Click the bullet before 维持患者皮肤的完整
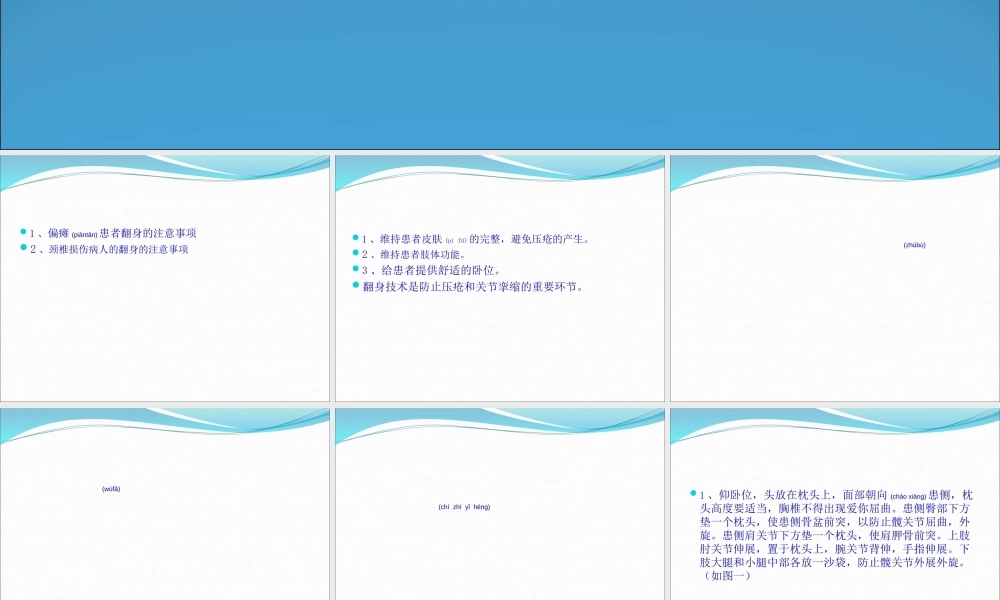The height and width of the screenshot is (600, 1000). coord(355,238)
